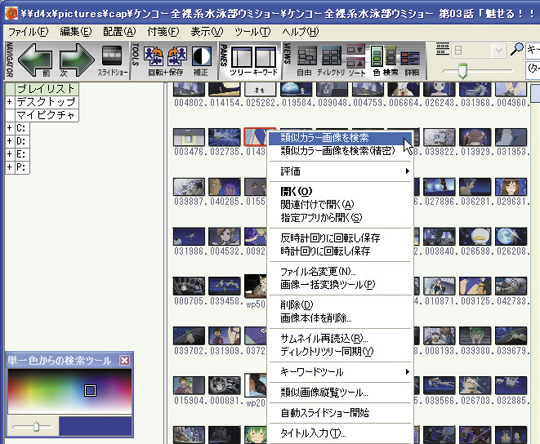Start the スライドショー filmstrip icon
Image resolution: width=540 pixels, height=444 pixels.
112,56
